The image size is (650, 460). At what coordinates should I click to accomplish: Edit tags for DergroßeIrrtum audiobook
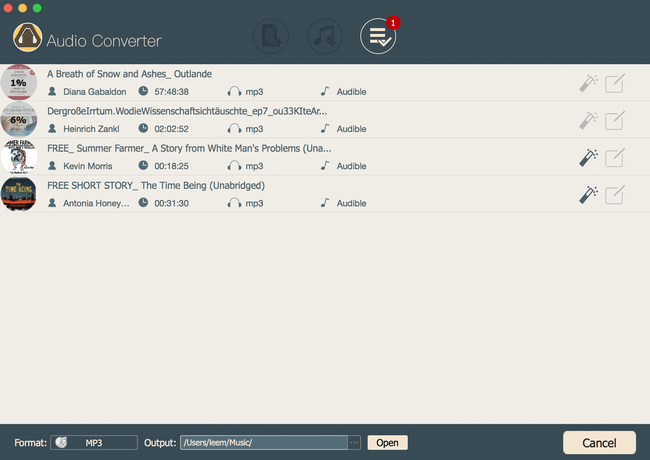(615, 120)
